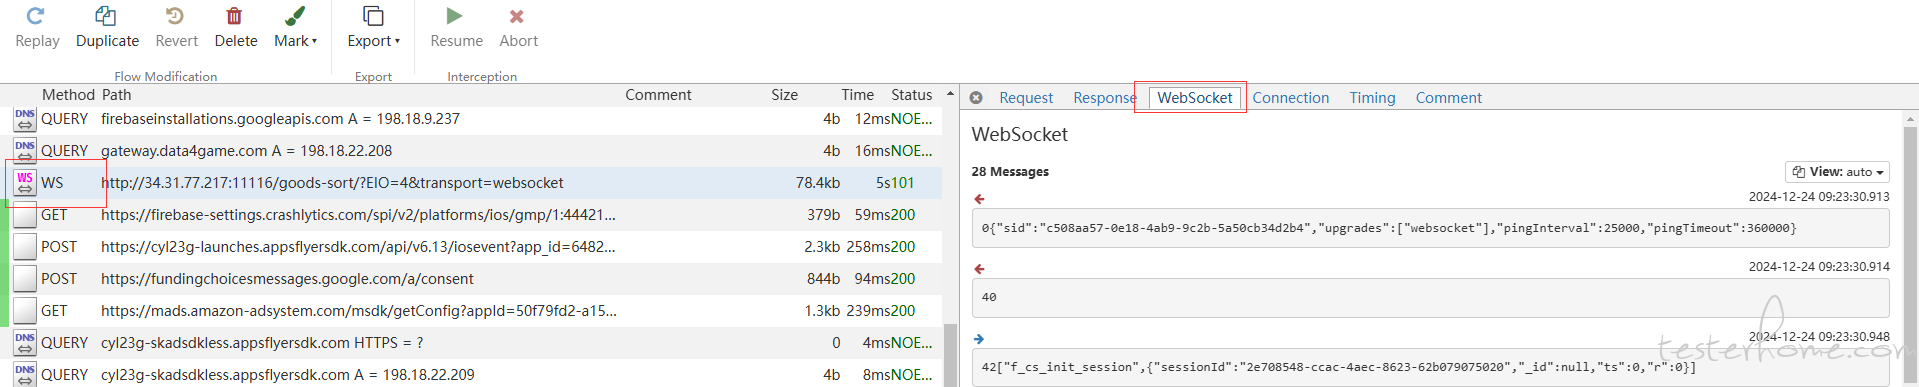1919x387 pixels.
Task: Sort flows by the Size column
Action: click(x=784, y=95)
